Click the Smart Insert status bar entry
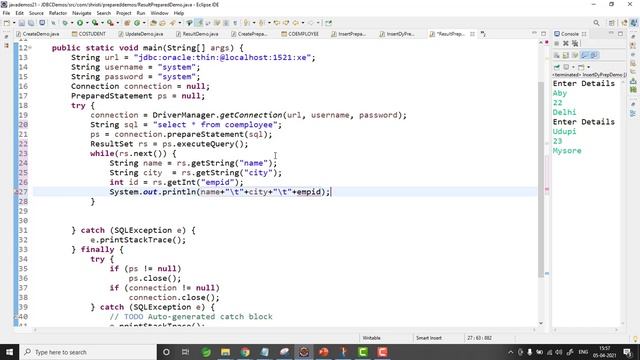 (x=429, y=338)
